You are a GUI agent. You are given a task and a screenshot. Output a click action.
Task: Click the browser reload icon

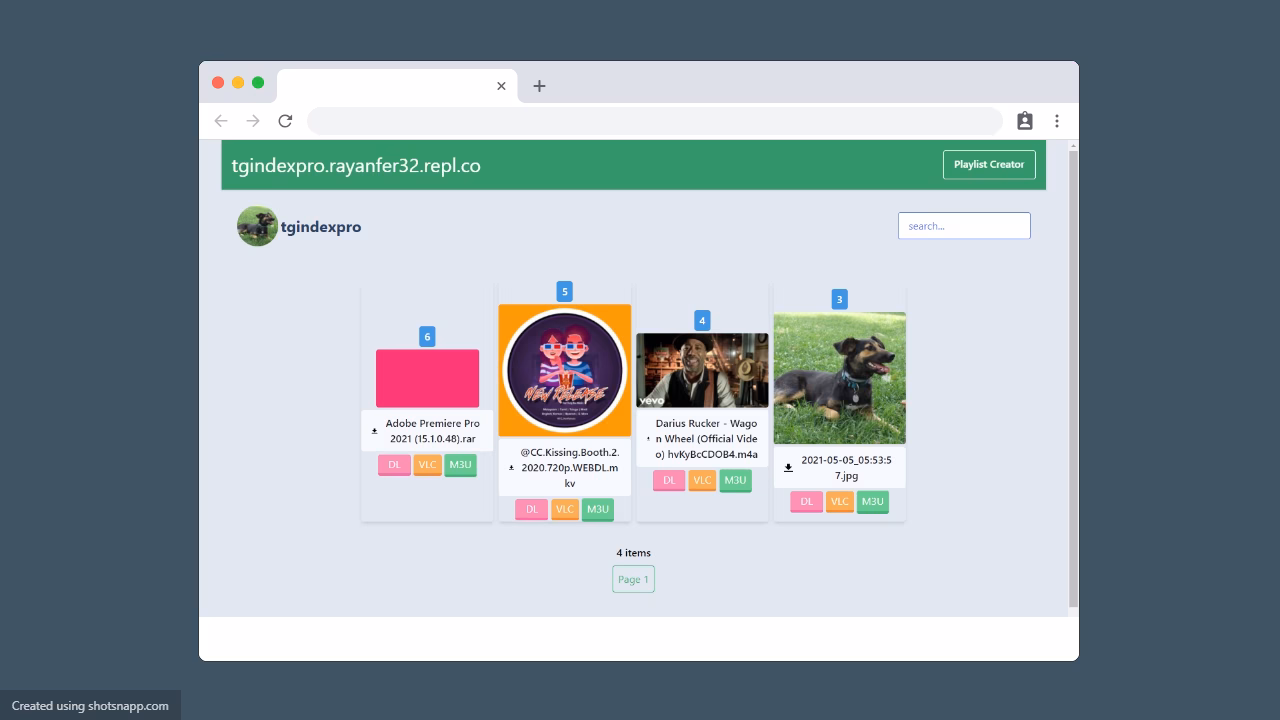point(285,121)
